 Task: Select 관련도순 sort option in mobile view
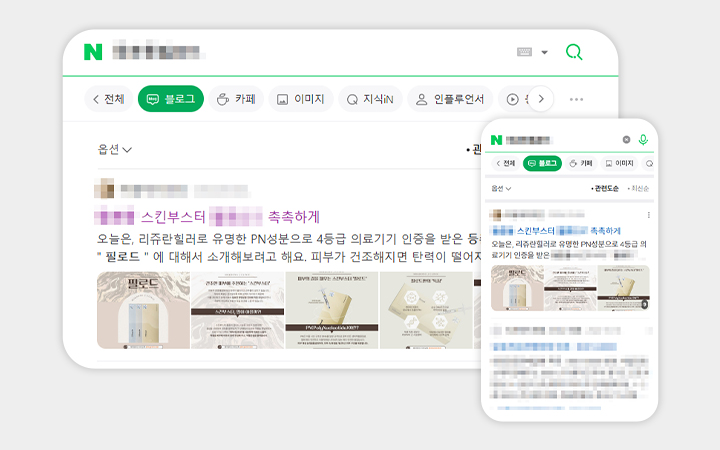coord(606,188)
